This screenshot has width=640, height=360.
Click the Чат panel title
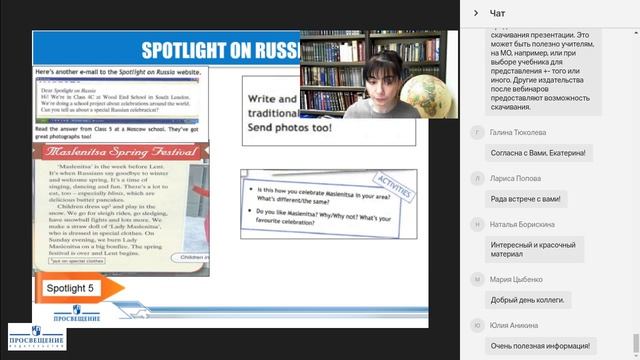point(497,13)
